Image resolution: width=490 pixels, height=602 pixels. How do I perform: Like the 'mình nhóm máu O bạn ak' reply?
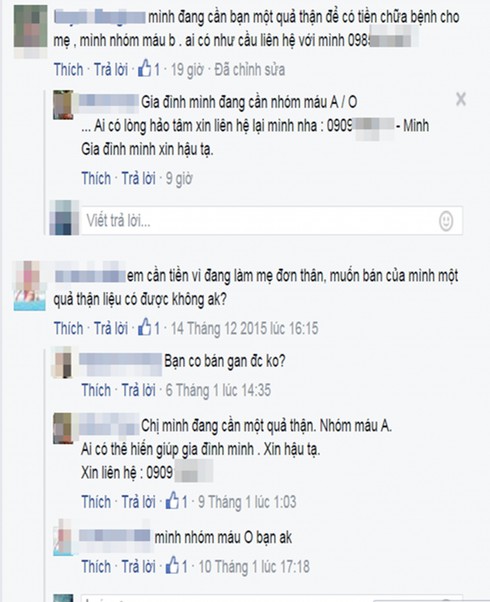[x=96, y=566]
